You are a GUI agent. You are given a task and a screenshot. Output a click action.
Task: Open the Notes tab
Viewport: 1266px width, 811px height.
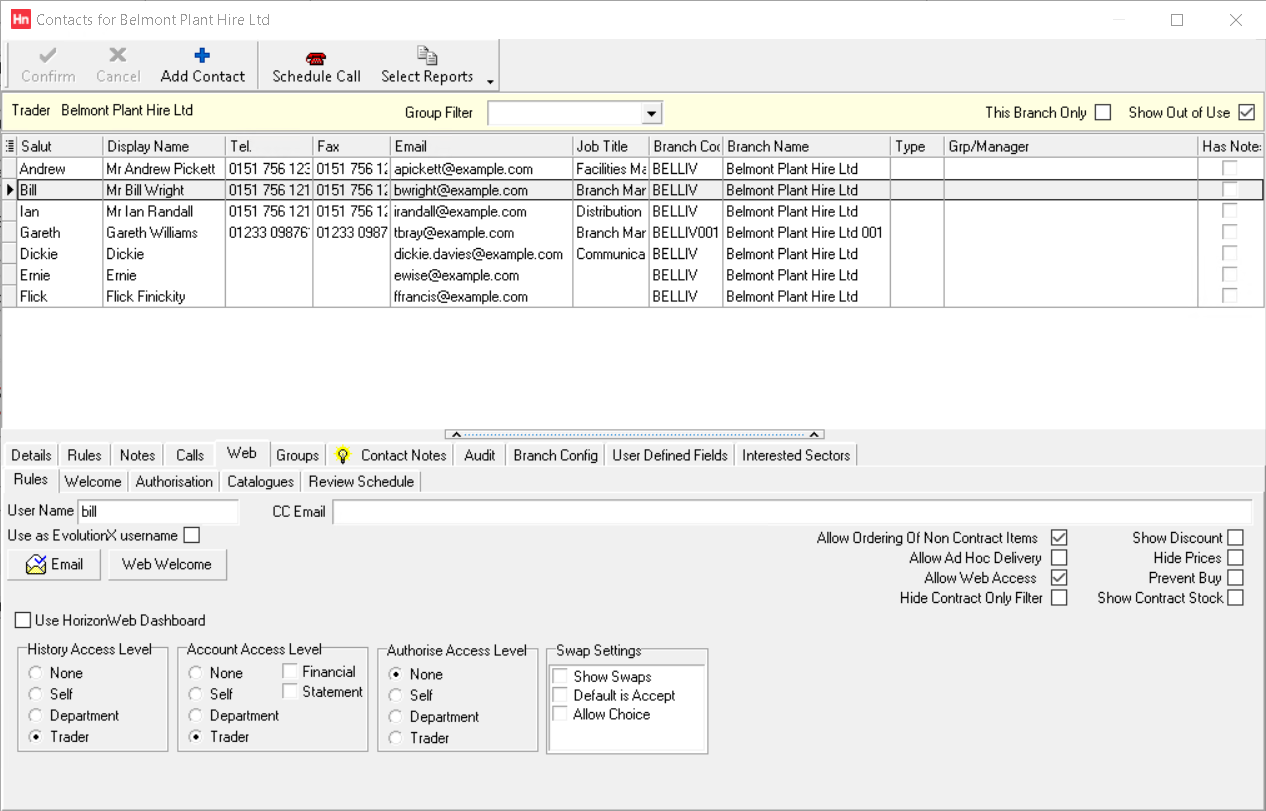click(137, 455)
